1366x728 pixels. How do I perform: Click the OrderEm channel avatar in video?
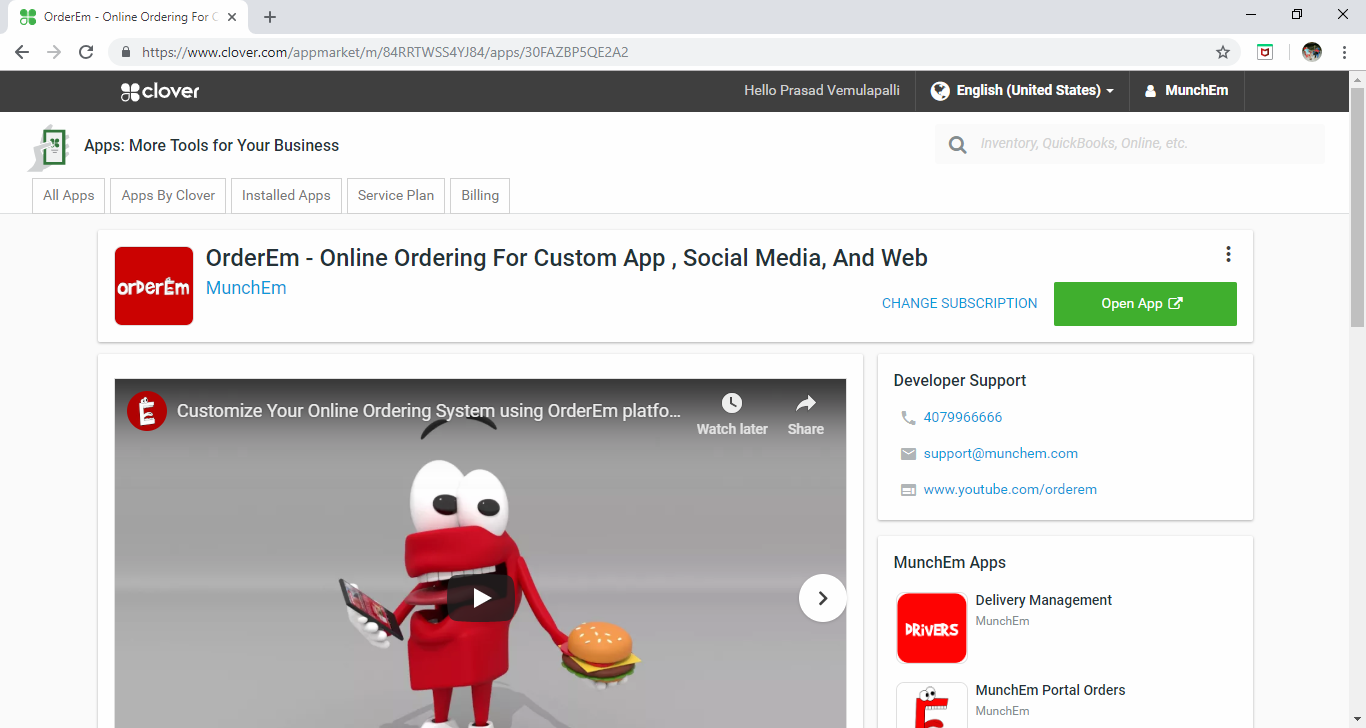tap(147, 411)
